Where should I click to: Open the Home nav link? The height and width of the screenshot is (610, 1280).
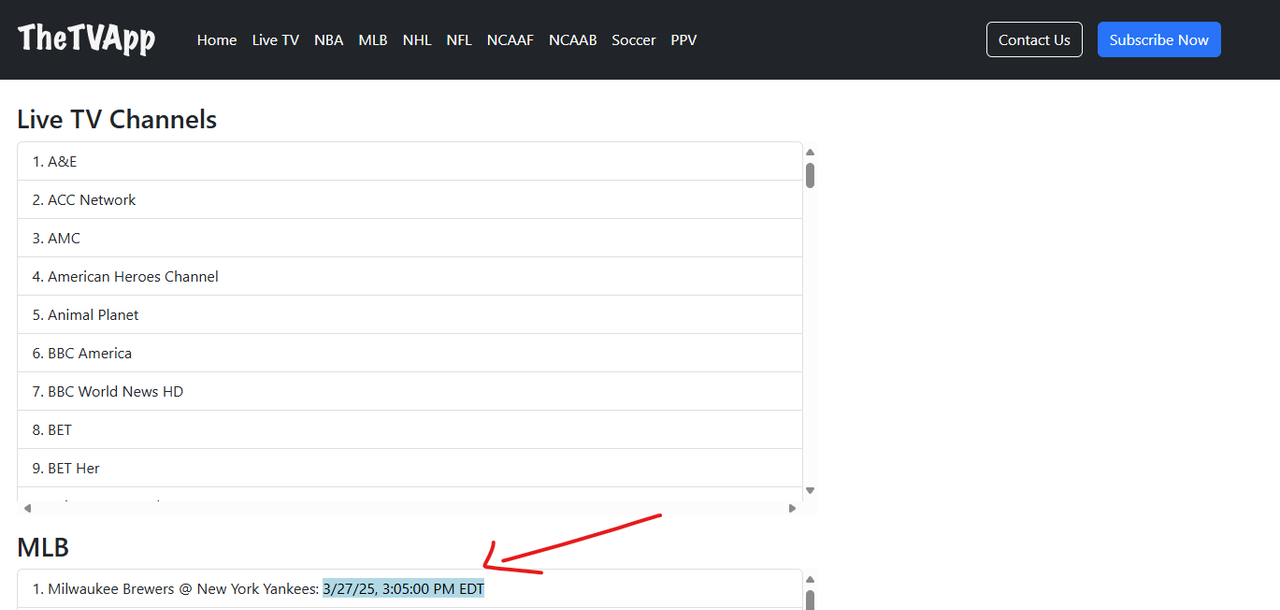coord(217,40)
